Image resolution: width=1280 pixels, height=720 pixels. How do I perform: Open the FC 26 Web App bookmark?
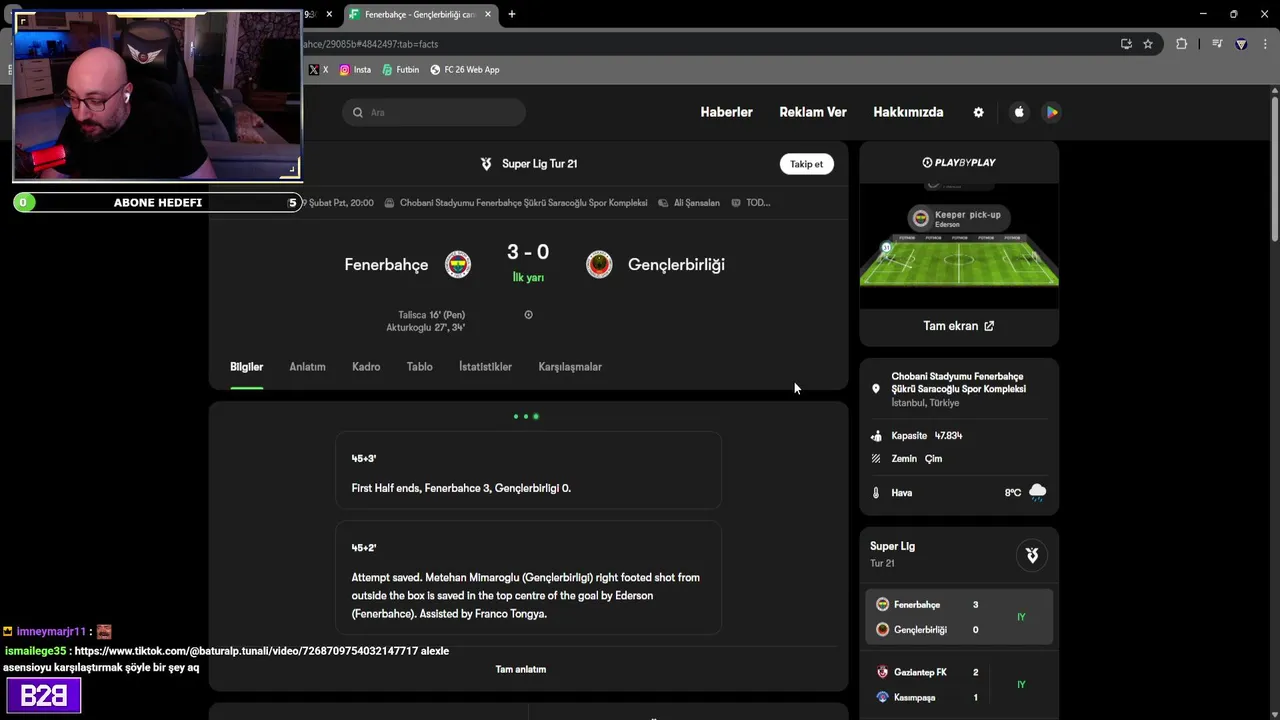point(465,70)
